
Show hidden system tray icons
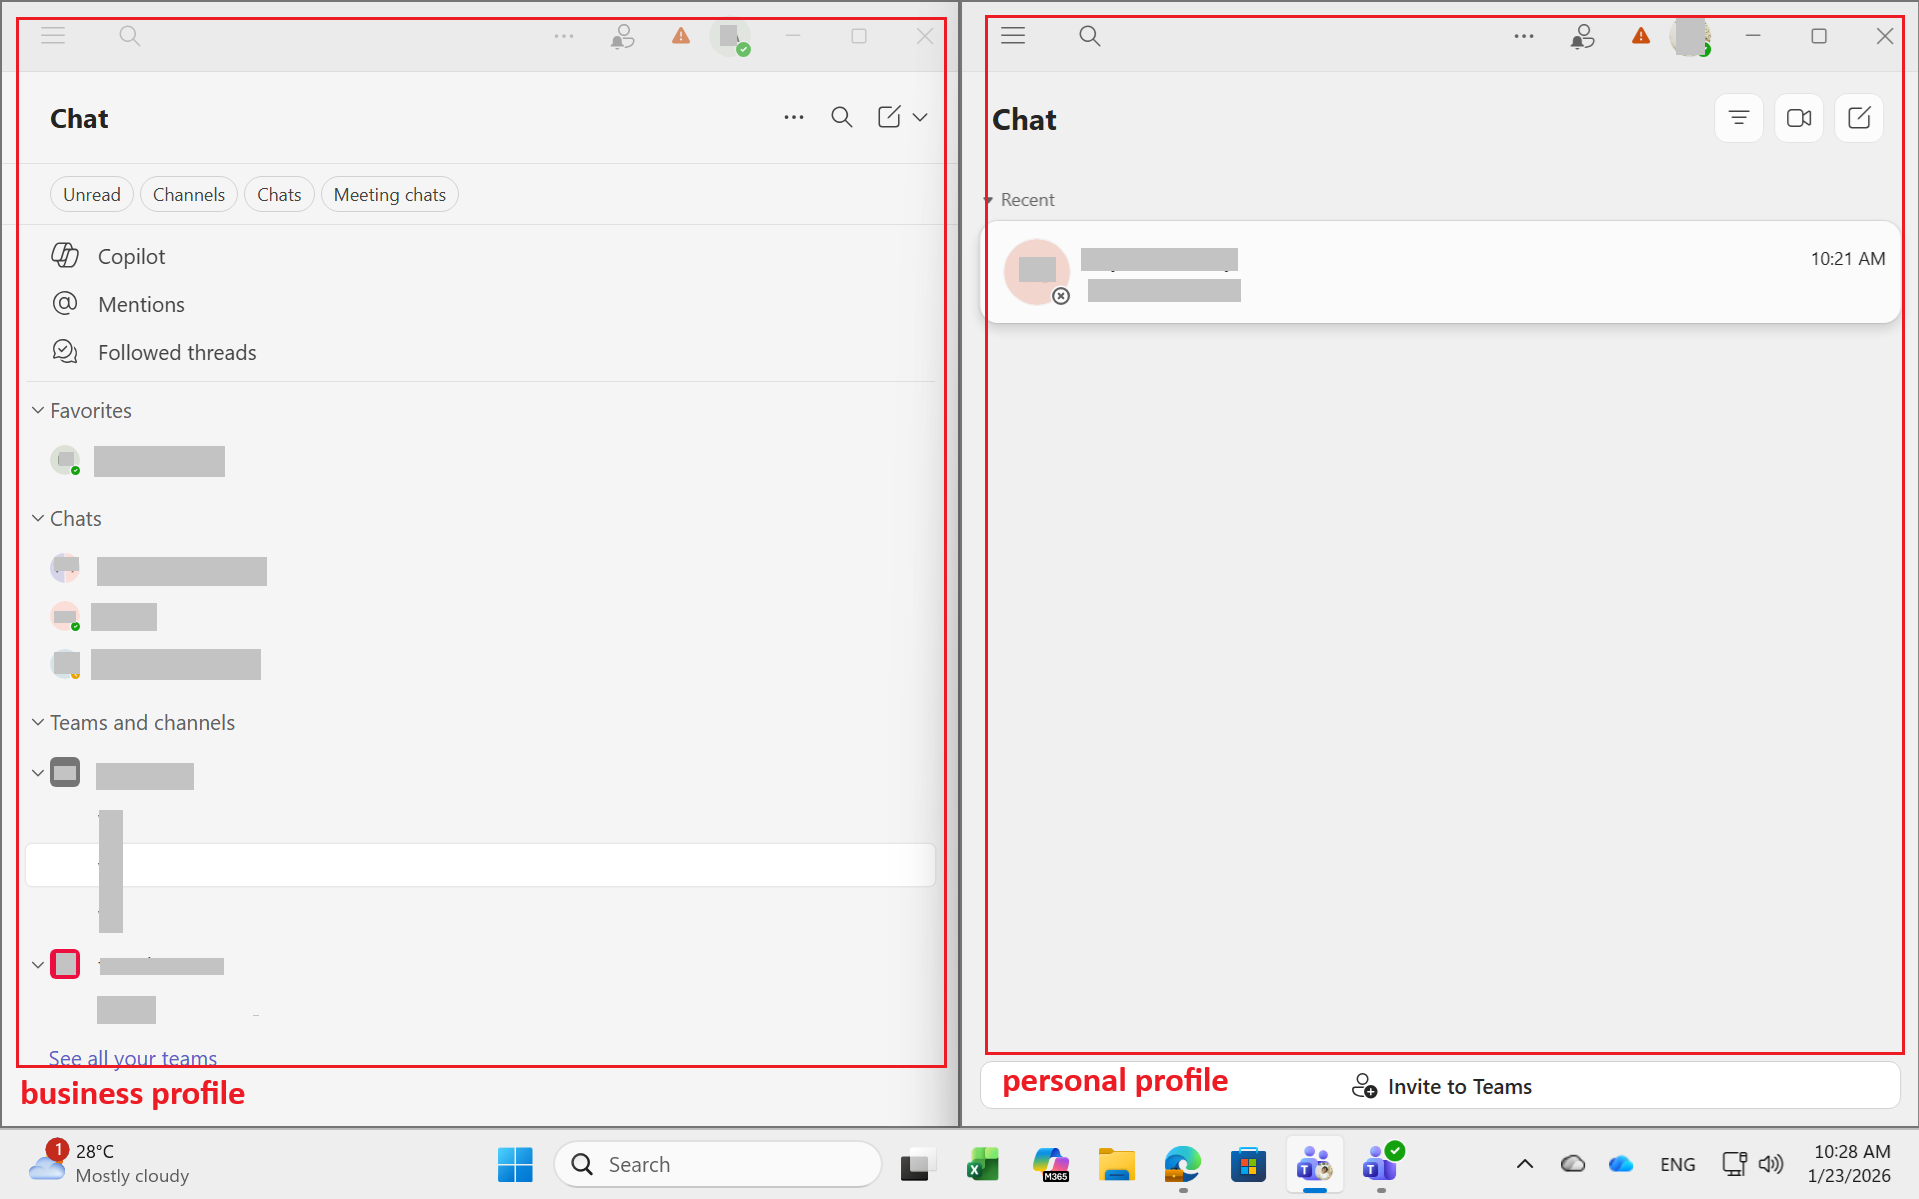1525,1164
